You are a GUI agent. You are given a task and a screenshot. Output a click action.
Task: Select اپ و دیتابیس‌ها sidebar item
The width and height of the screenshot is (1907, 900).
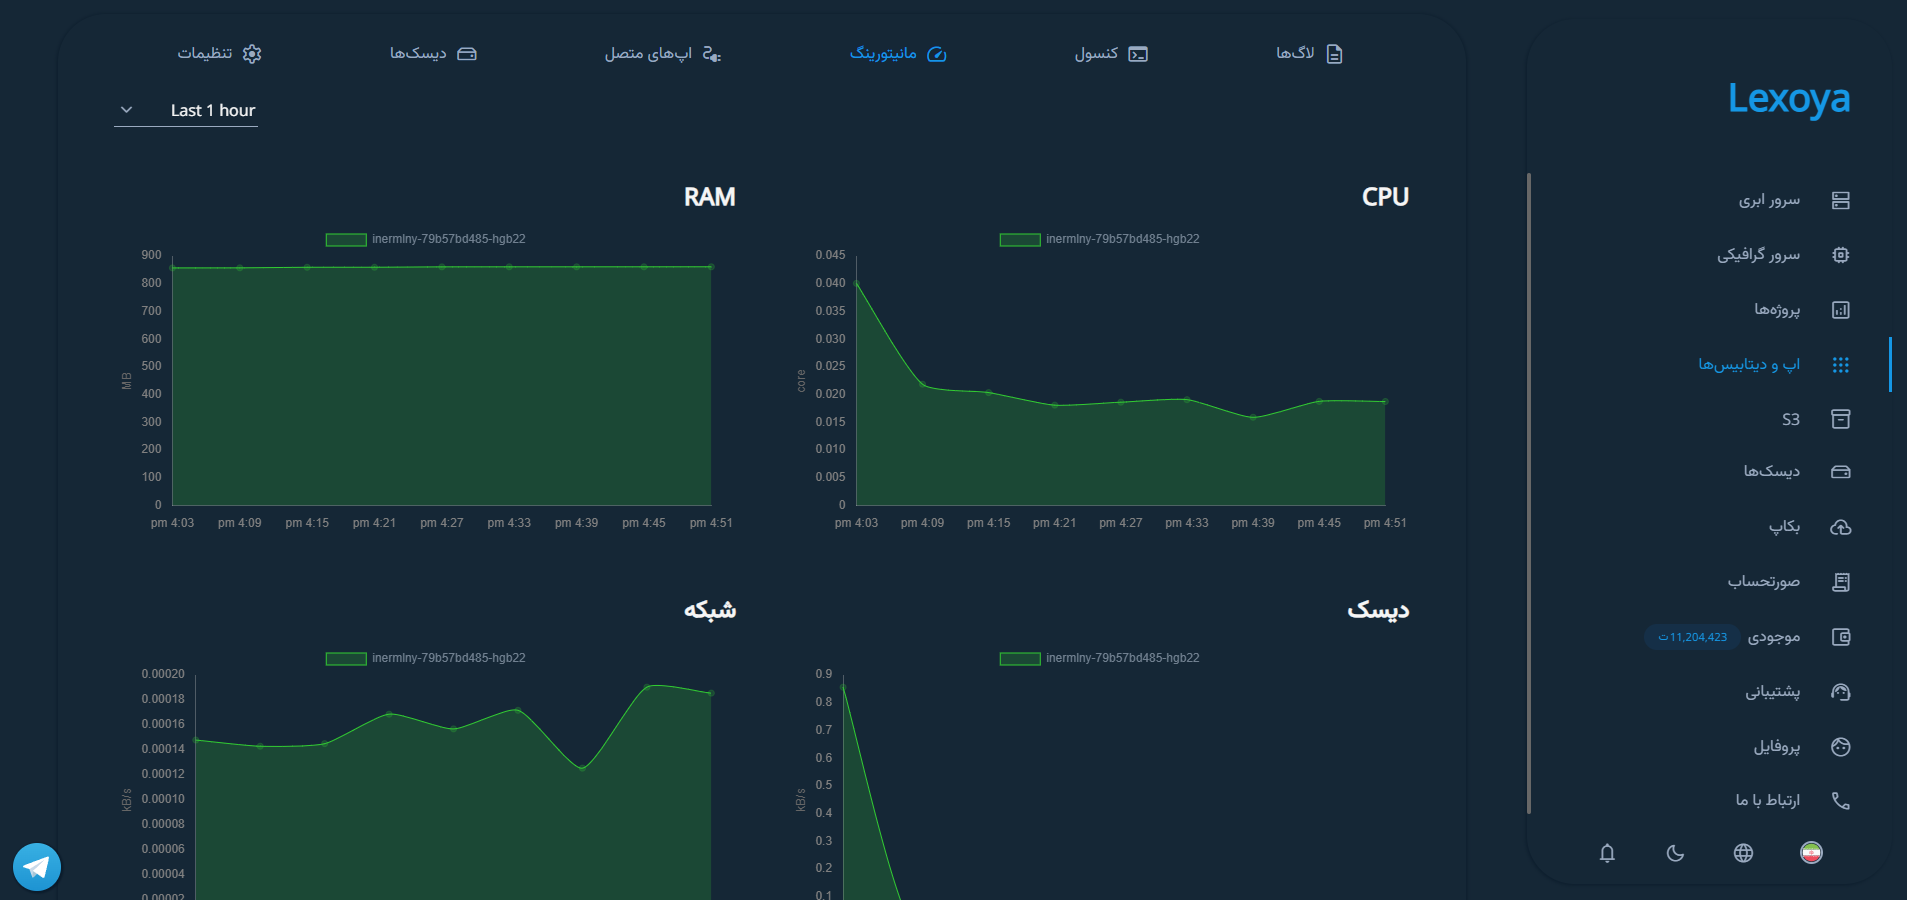(x=1749, y=365)
